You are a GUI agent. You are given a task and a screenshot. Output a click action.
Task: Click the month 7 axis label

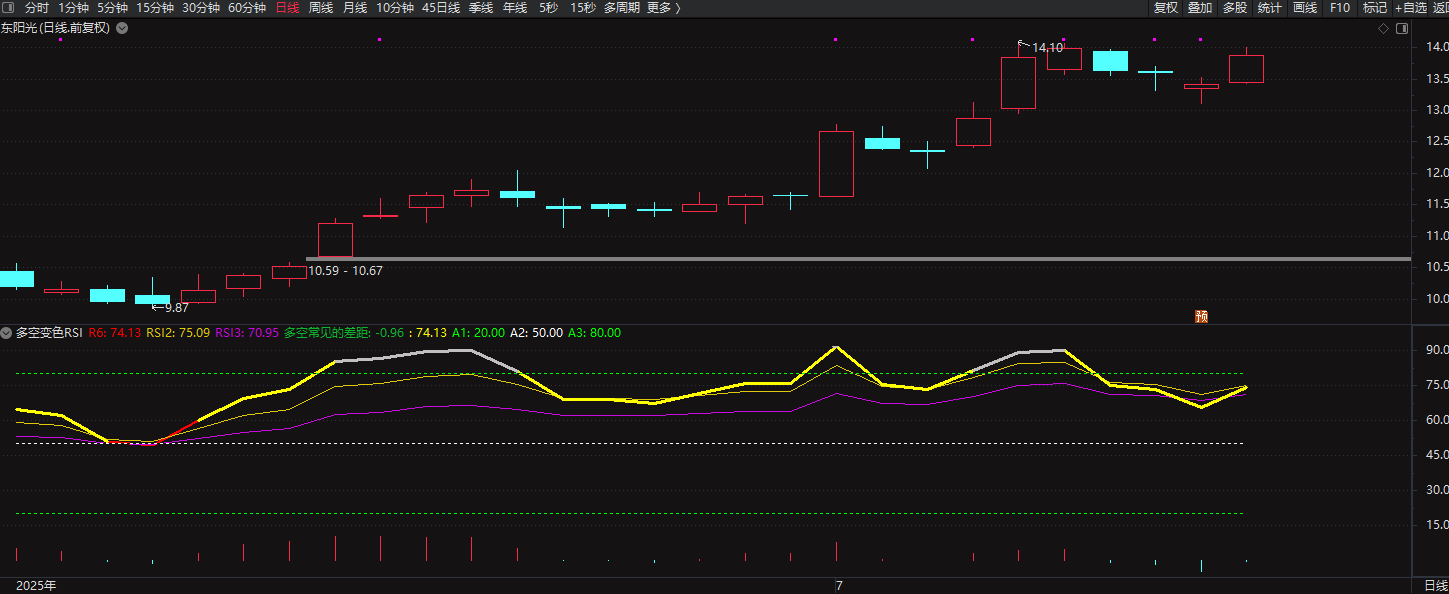click(x=839, y=586)
